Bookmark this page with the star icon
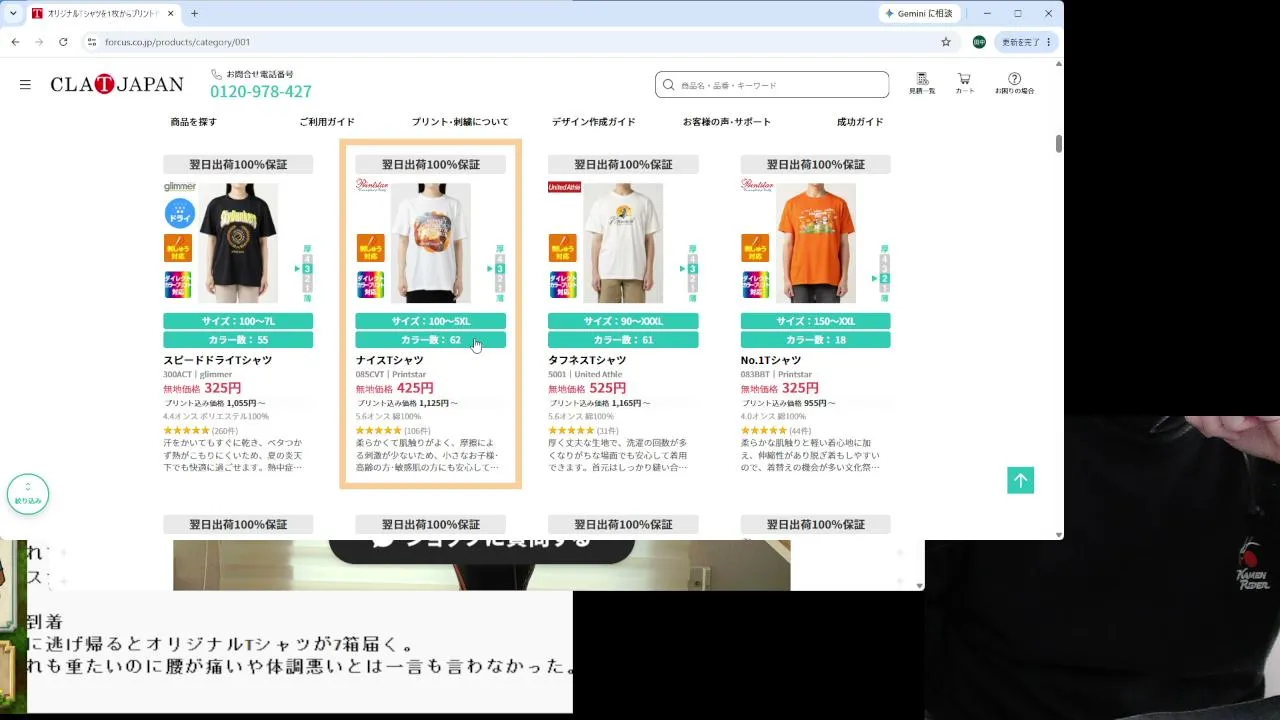Image resolution: width=1280 pixels, height=720 pixels. coord(946,42)
